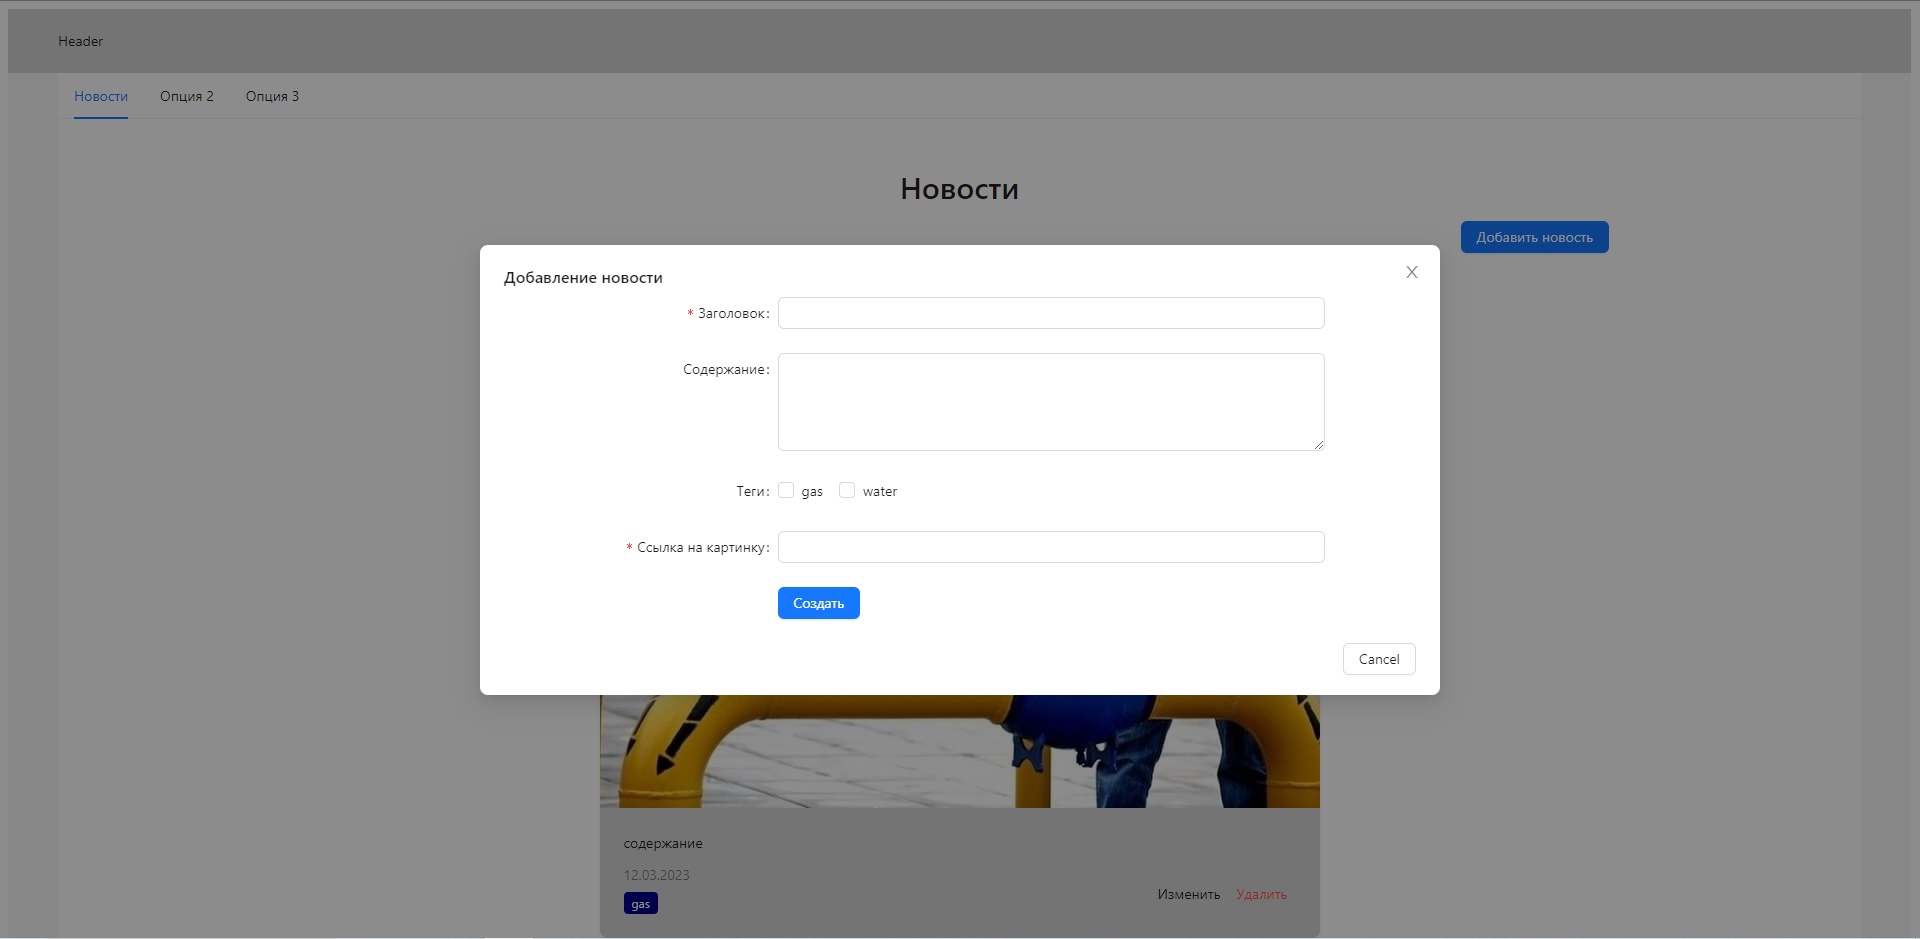Check the water tag checkbox
Image resolution: width=1920 pixels, height=939 pixels.
(x=847, y=490)
